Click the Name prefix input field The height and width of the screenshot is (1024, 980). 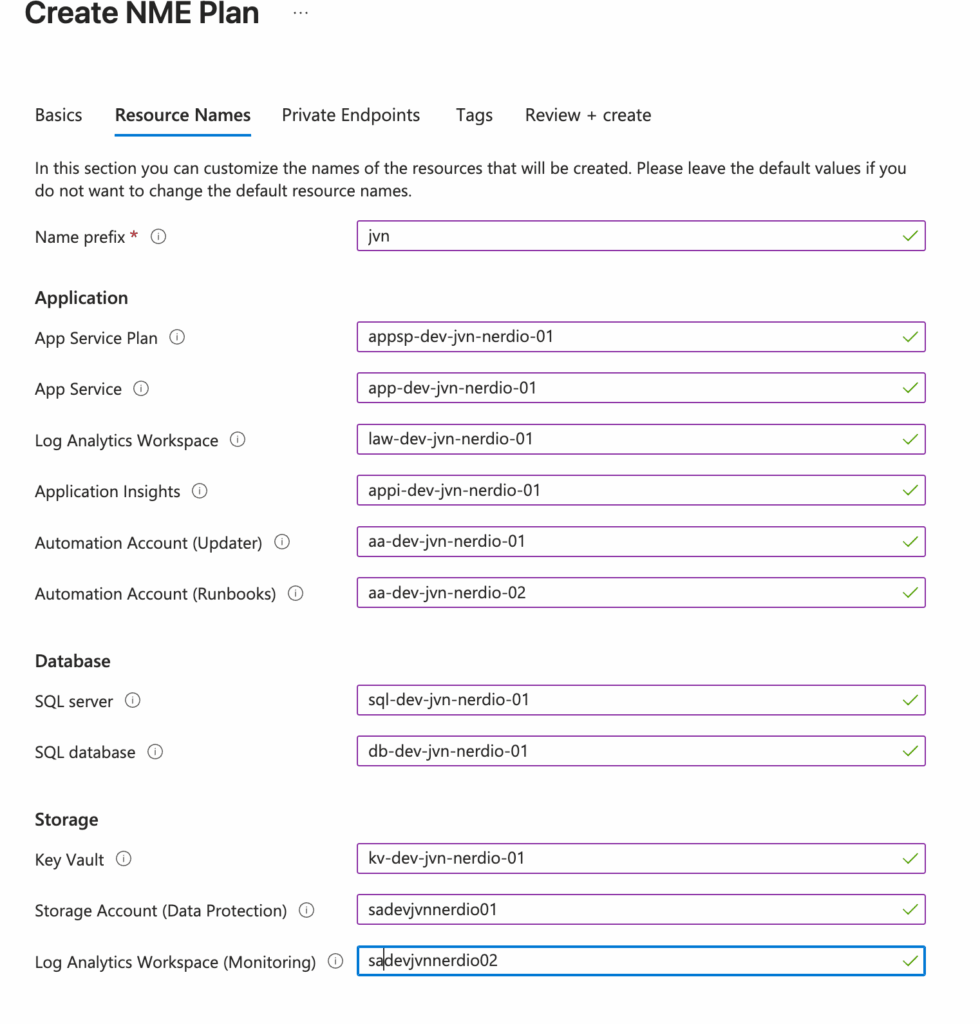[x=640, y=236]
